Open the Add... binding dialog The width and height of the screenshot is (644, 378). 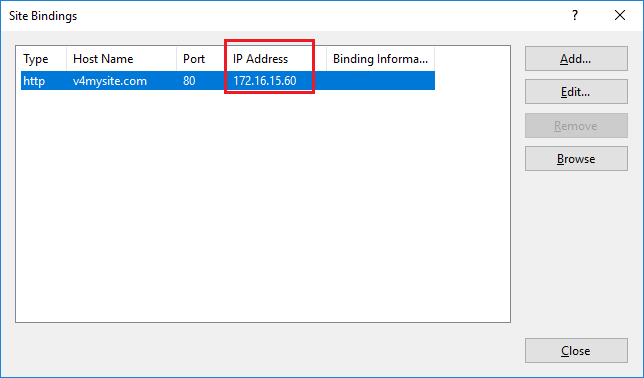click(x=576, y=59)
